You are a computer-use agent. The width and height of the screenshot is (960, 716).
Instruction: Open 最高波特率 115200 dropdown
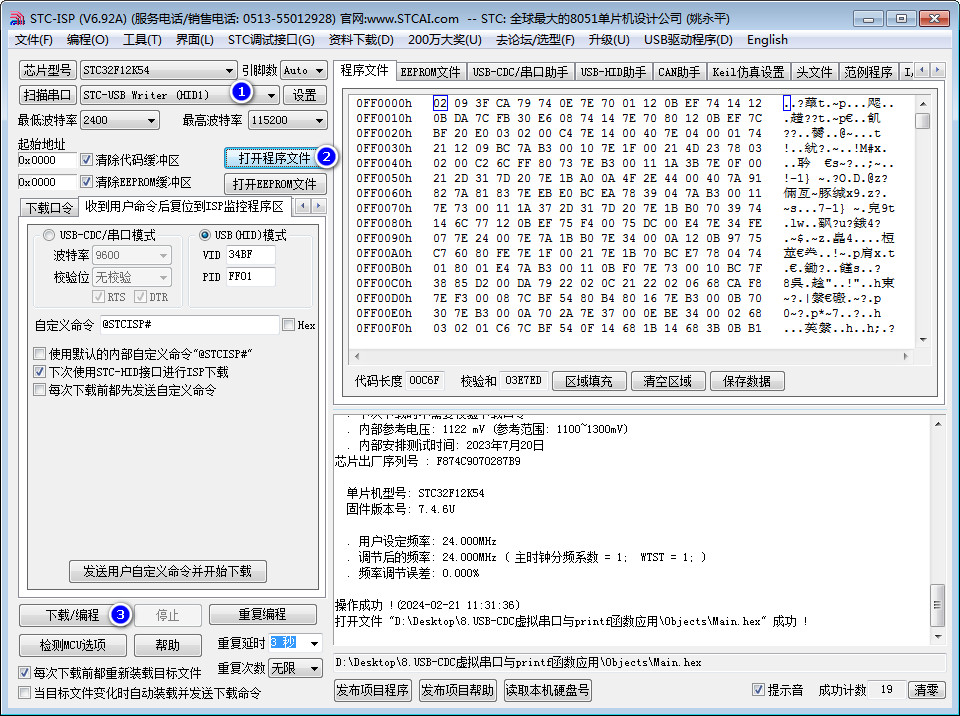pyautogui.click(x=319, y=121)
